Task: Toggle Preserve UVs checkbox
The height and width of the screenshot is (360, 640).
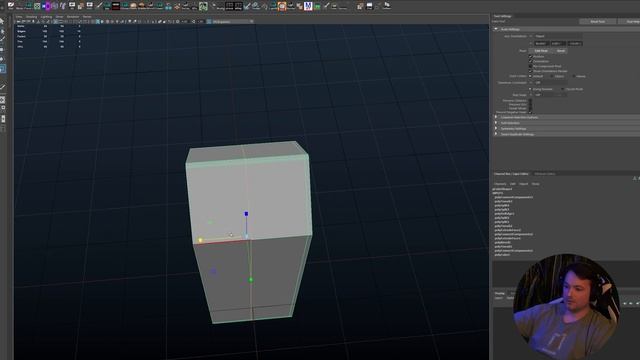Action: [x=530, y=104]
